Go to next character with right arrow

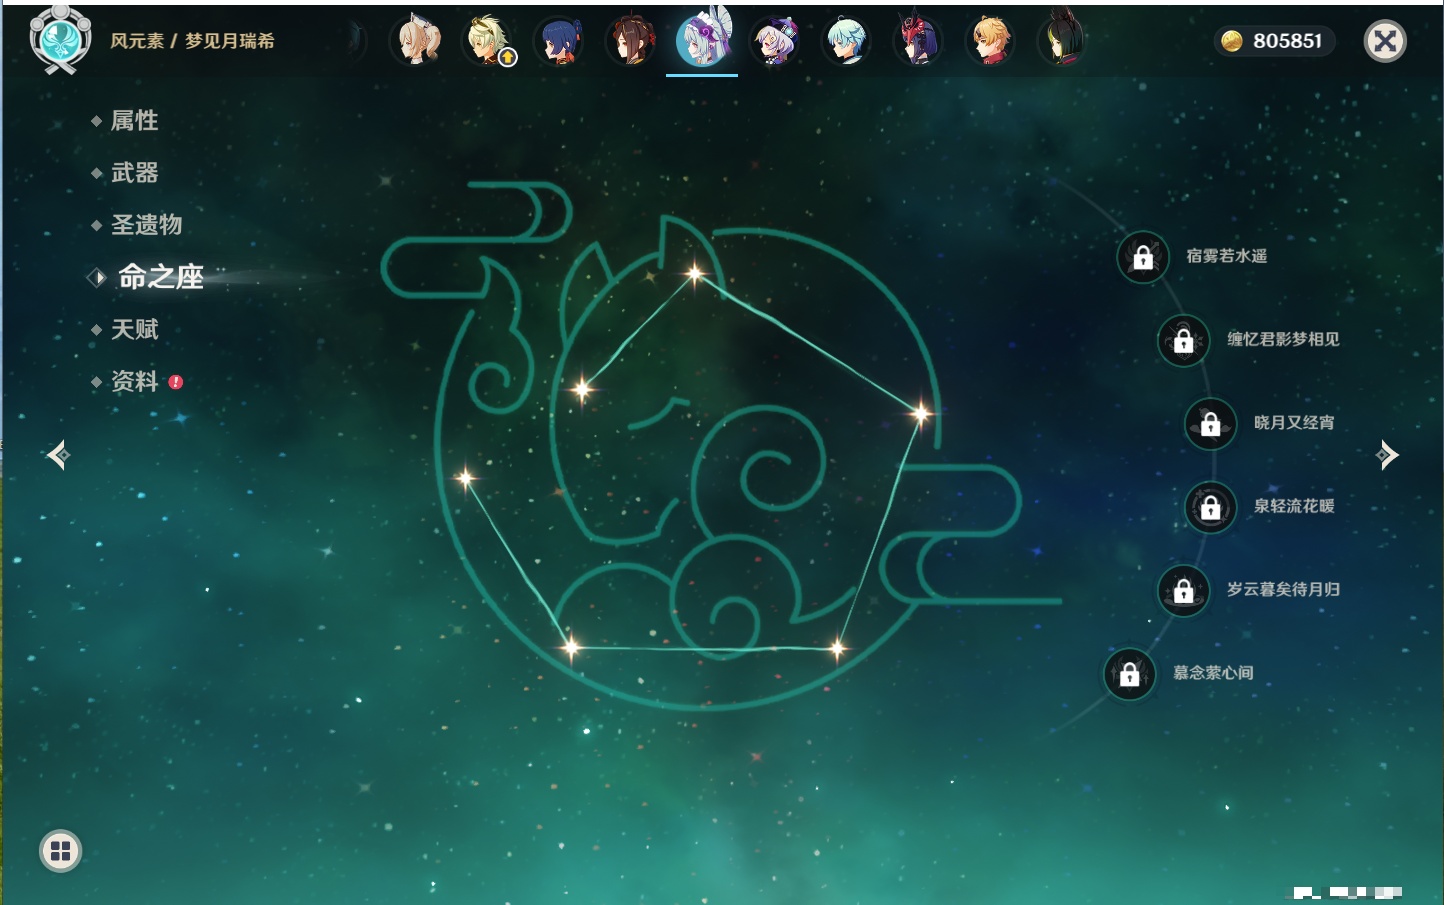[x=1387, y=455]
